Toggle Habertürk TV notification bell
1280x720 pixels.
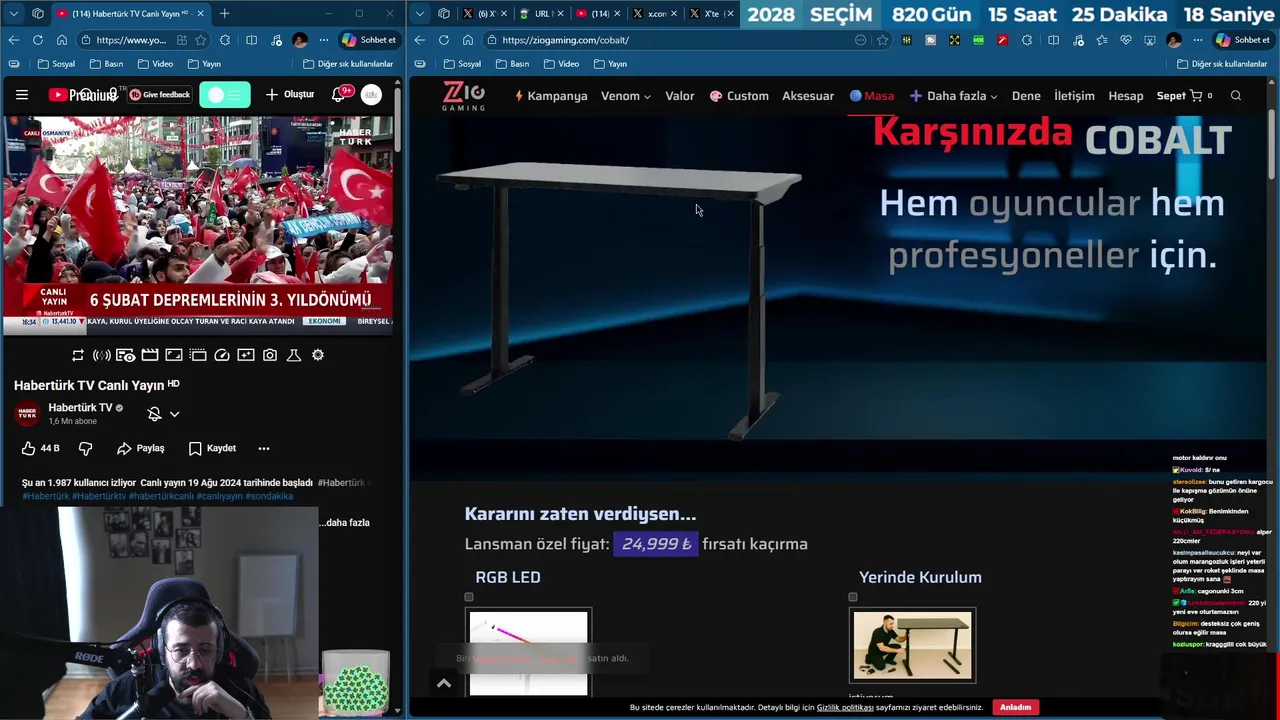pos(154,414)
